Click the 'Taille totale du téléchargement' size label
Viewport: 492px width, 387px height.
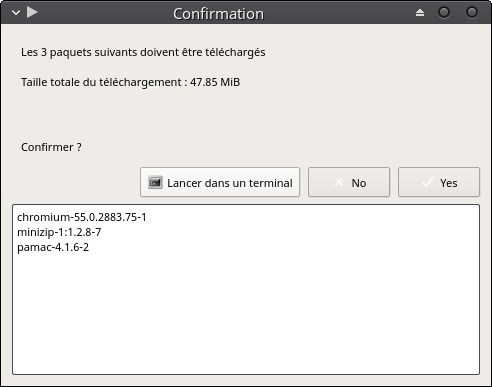pos(130,82)
